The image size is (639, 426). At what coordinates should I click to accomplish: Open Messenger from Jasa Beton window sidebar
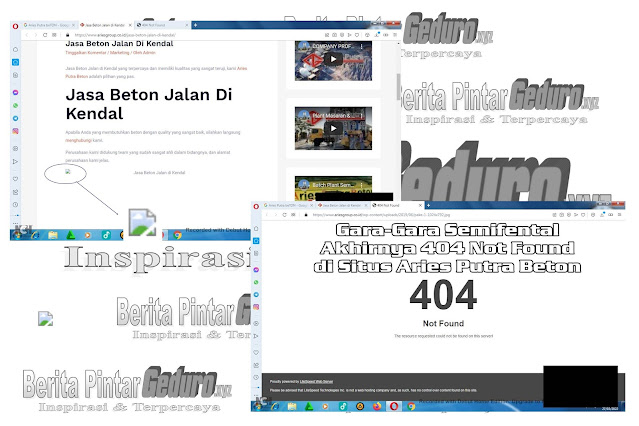click(x=15, y=93)
